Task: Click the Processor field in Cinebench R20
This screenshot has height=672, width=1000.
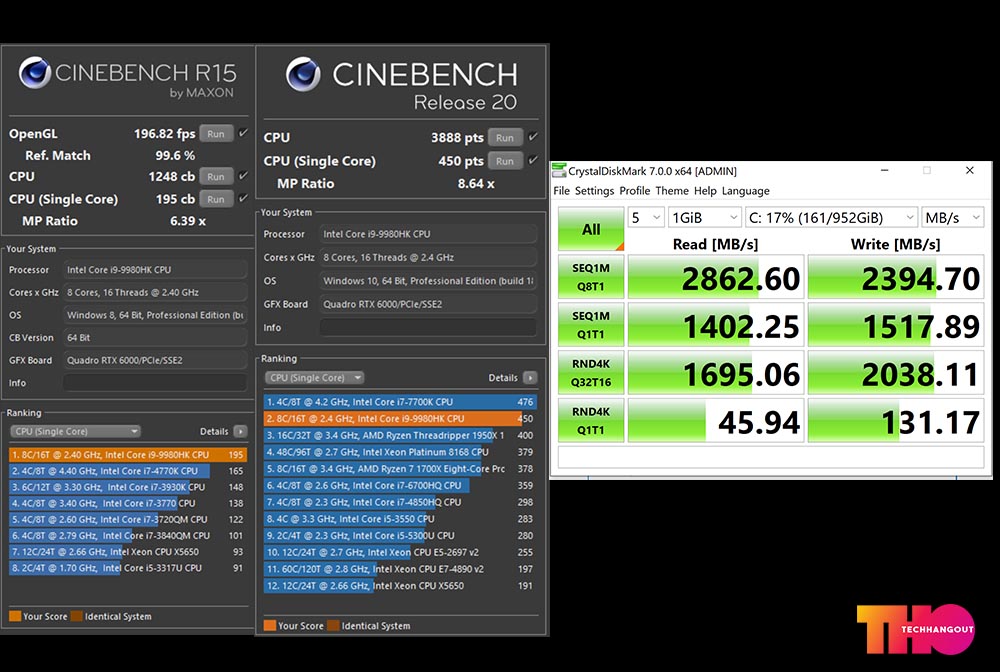Action: [428, 234]
